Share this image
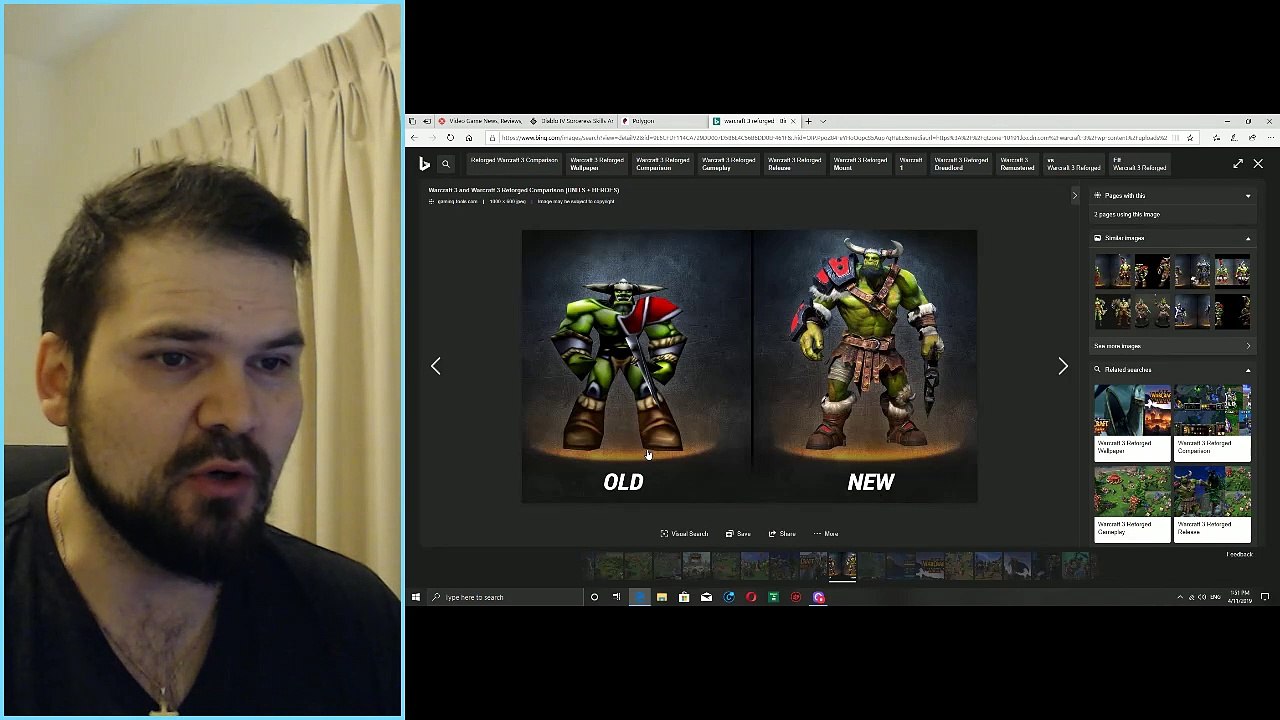The image size is (1280, 720). pyautogui.click(x=782, y=534)
